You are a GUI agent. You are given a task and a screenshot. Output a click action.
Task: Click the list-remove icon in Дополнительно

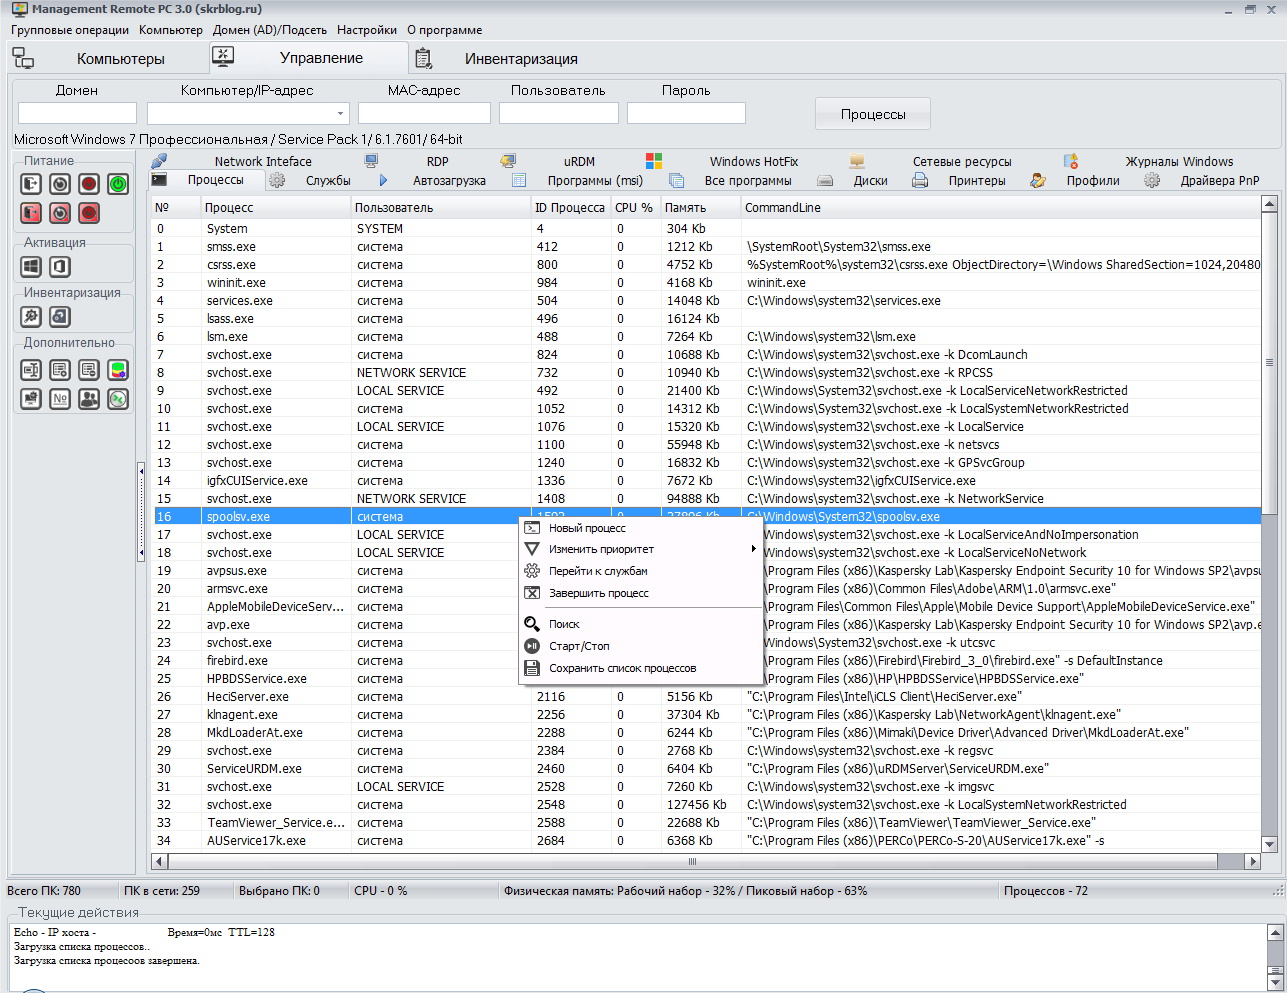click(x=89, y=370)
